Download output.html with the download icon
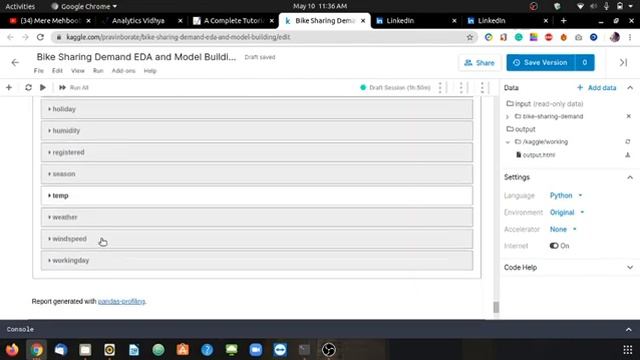This screenshot has width=640, height=360. point(628,155)
